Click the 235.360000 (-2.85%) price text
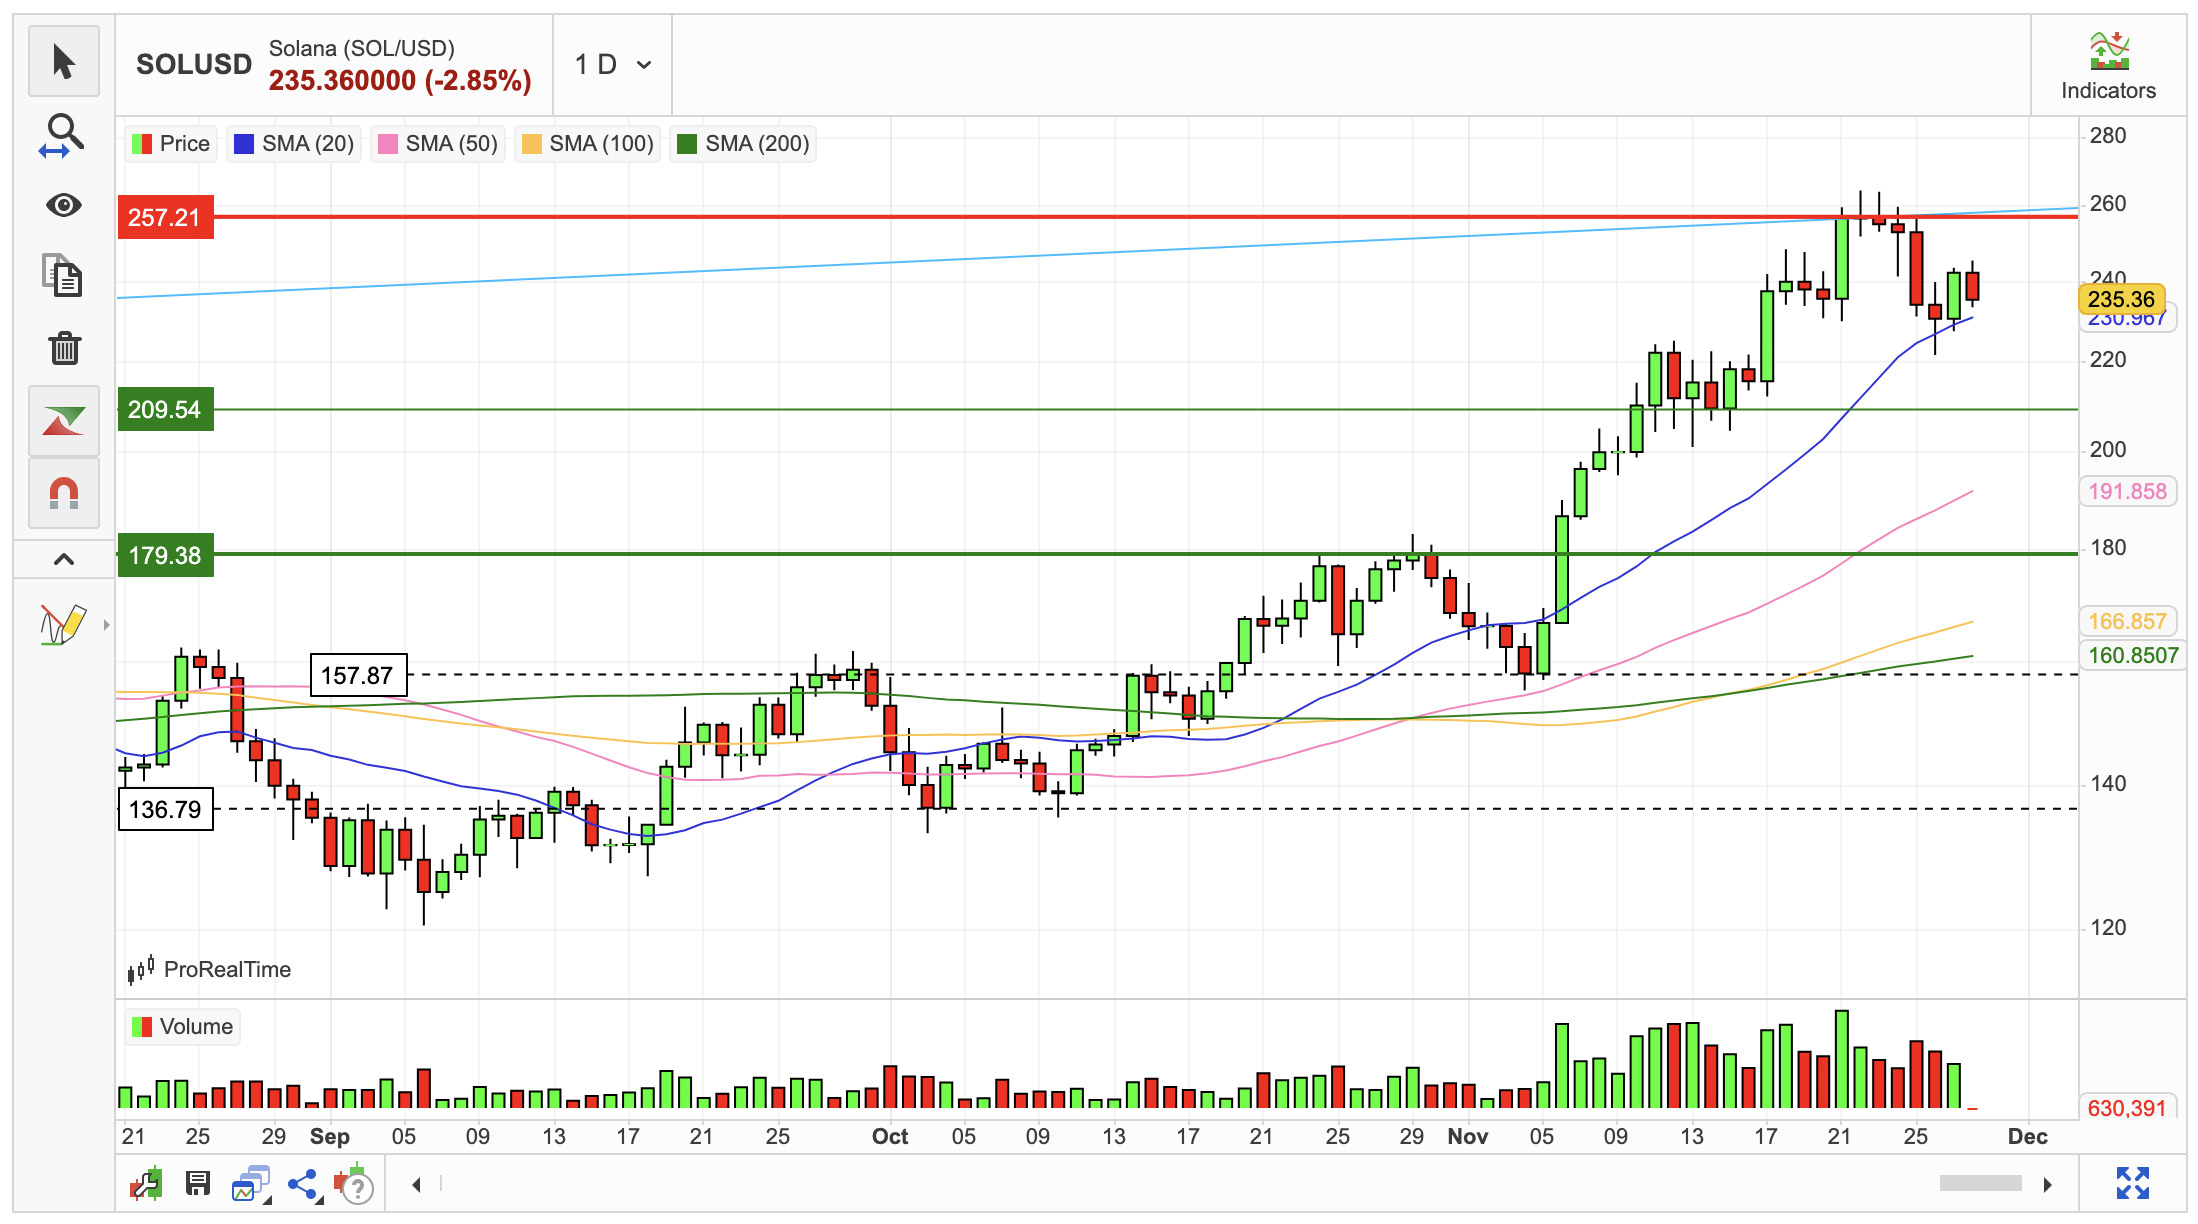 400,81
